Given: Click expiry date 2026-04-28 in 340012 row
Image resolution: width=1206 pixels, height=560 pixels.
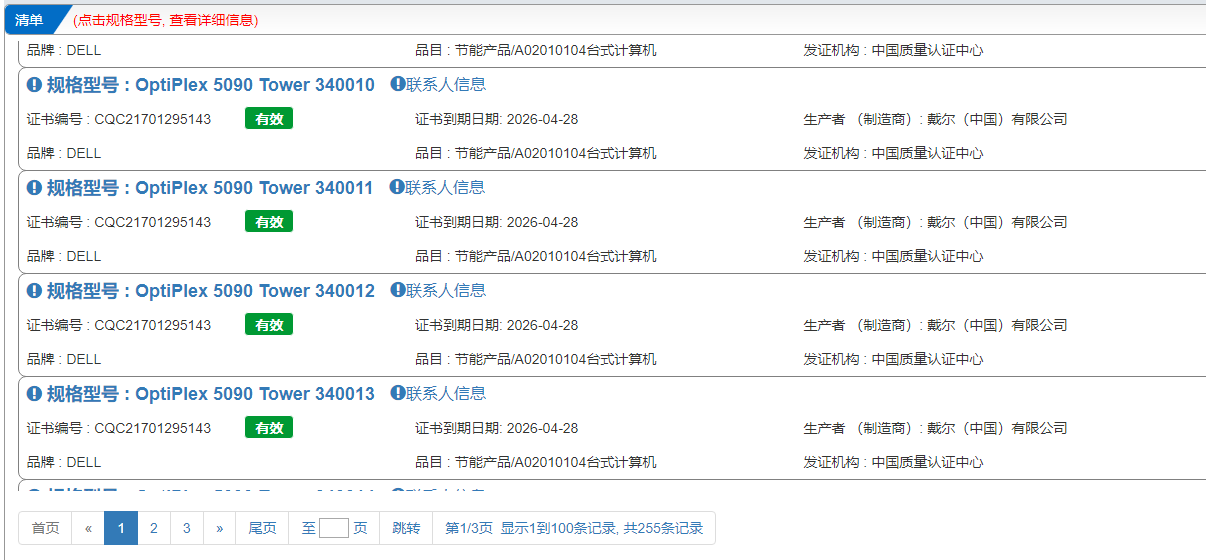Looking at the screenshot, I should [x=543, y=326].
